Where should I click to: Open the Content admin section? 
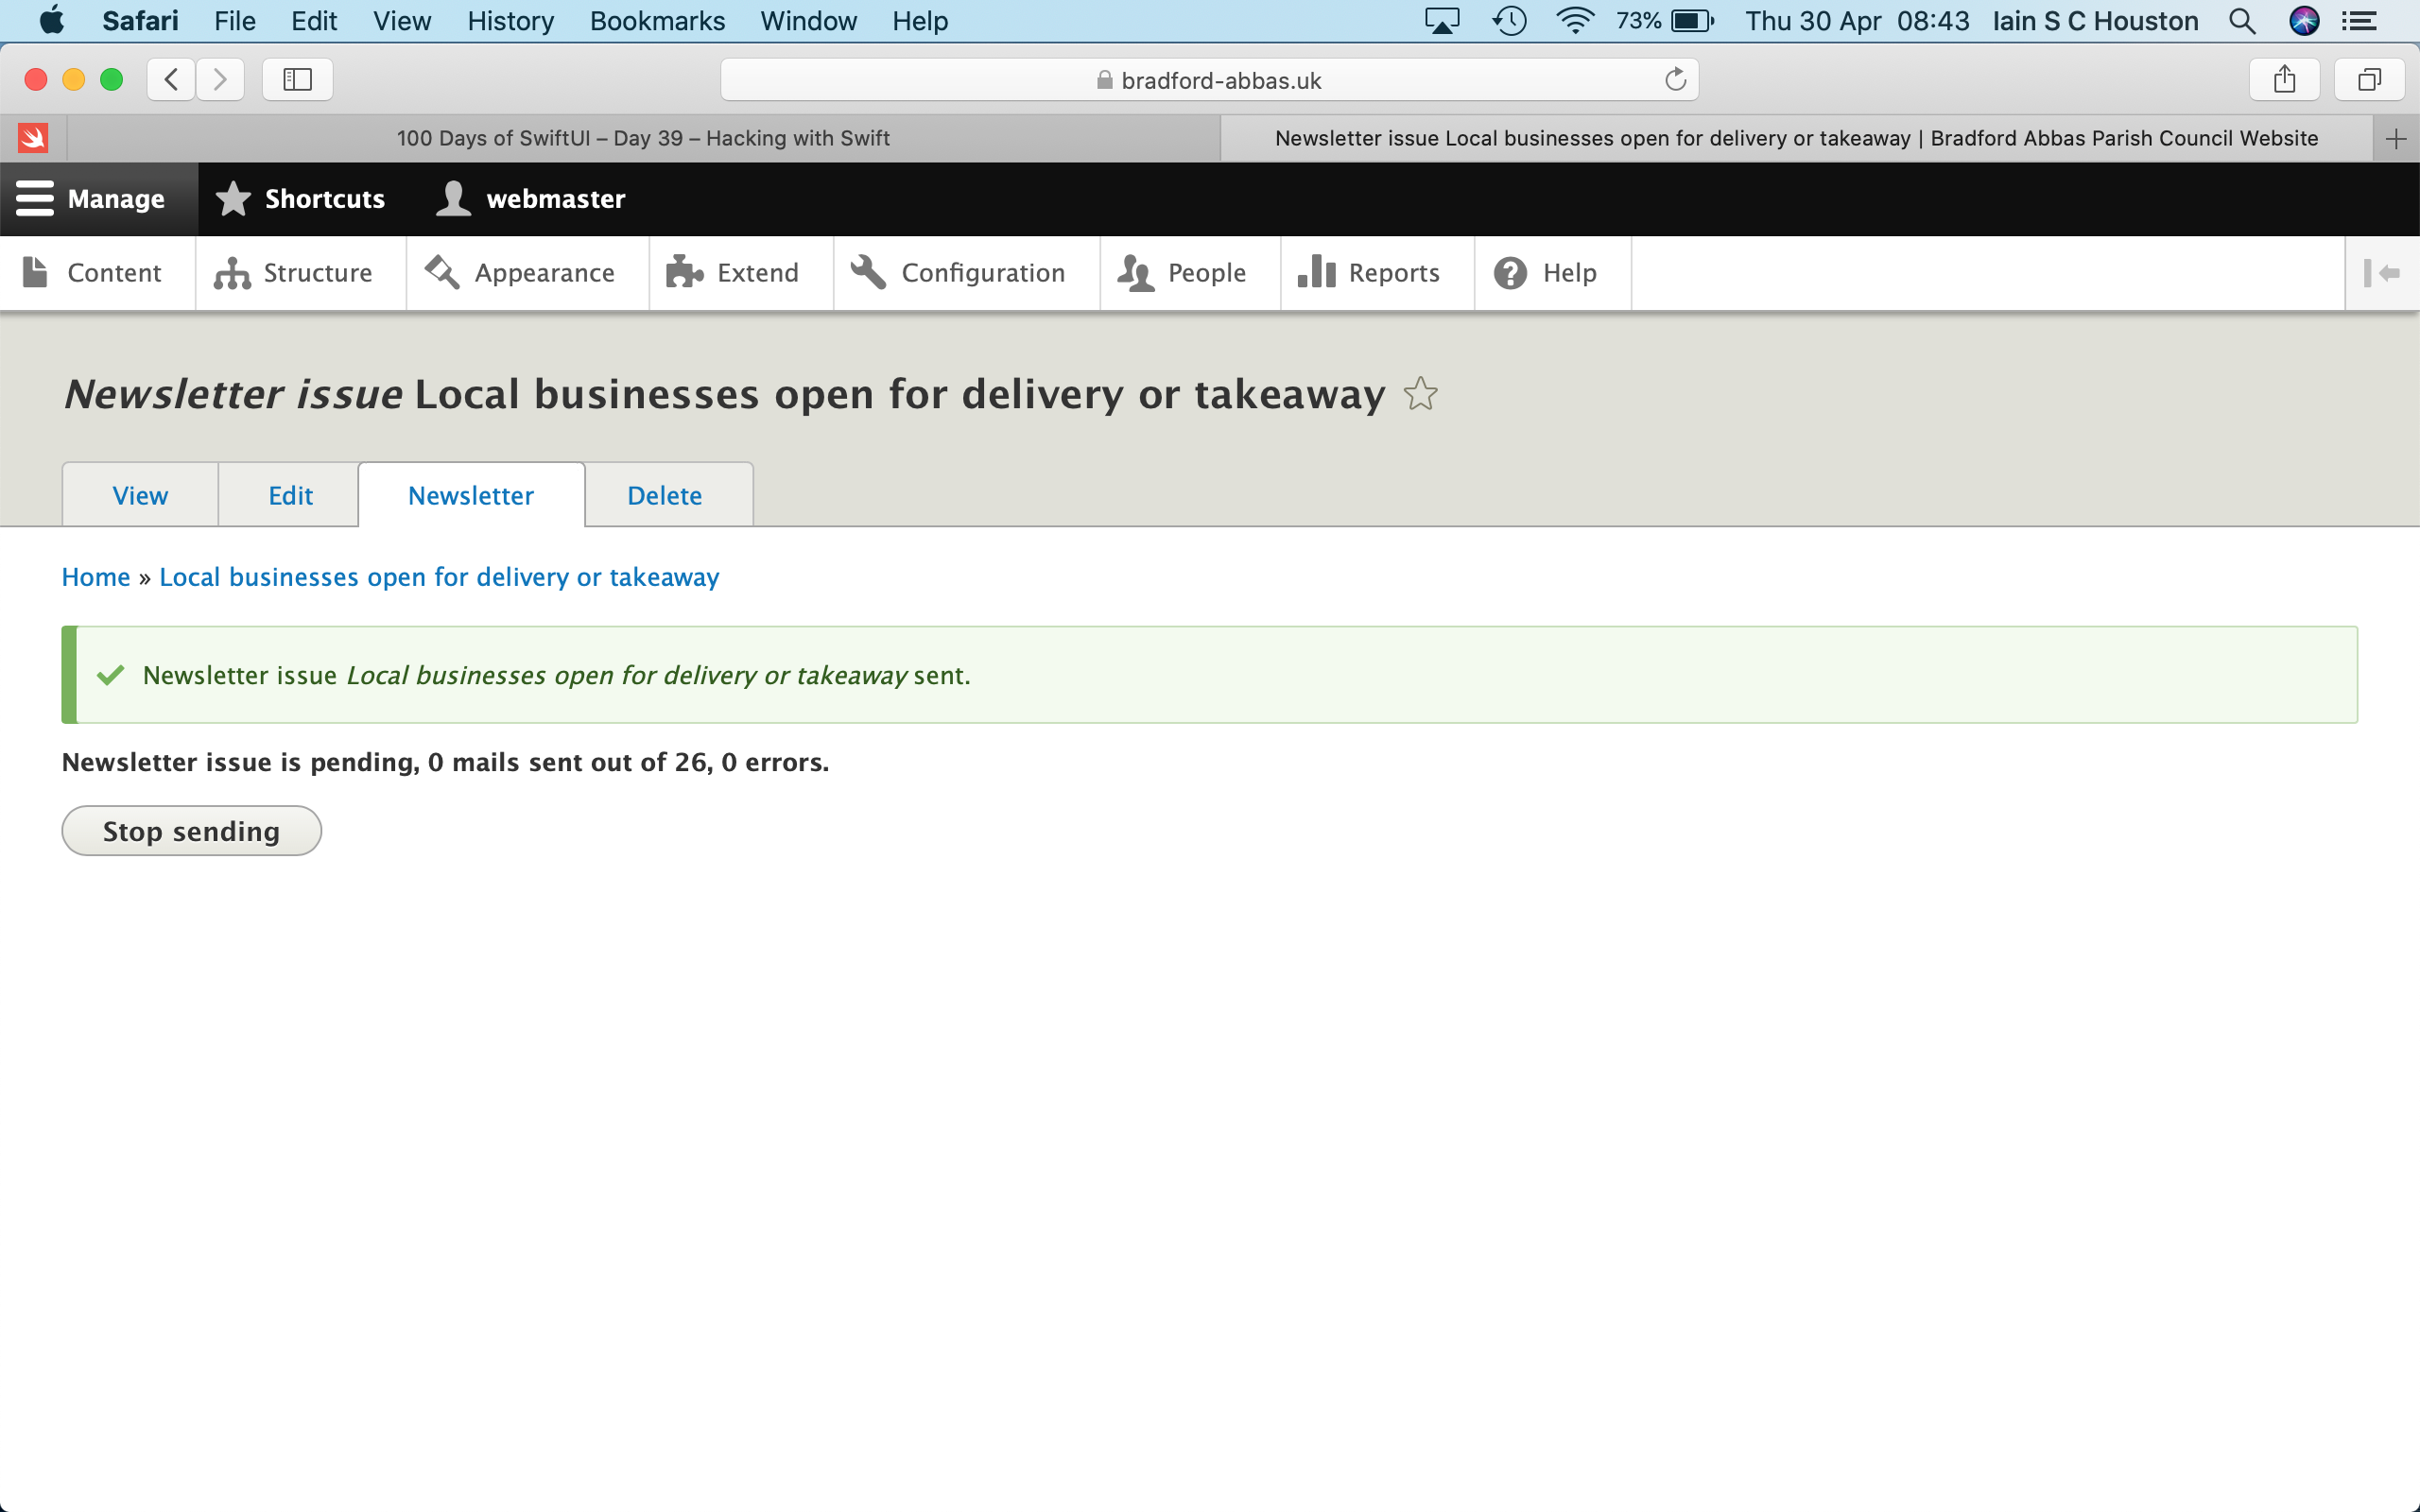95,272
